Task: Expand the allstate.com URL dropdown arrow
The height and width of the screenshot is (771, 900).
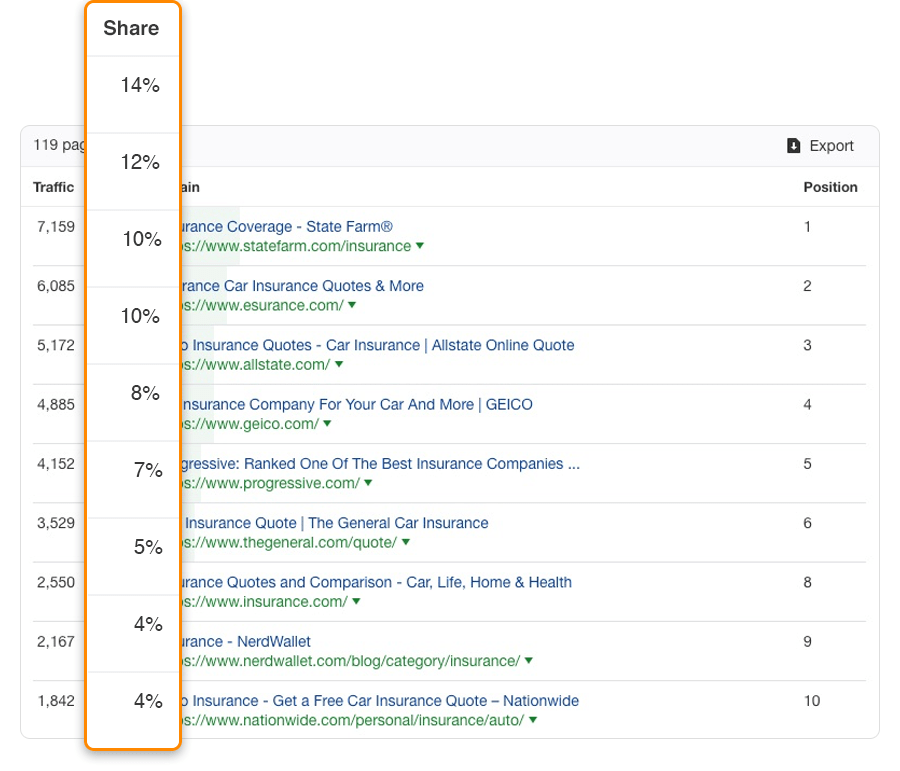Action: [x=339, y=364]
